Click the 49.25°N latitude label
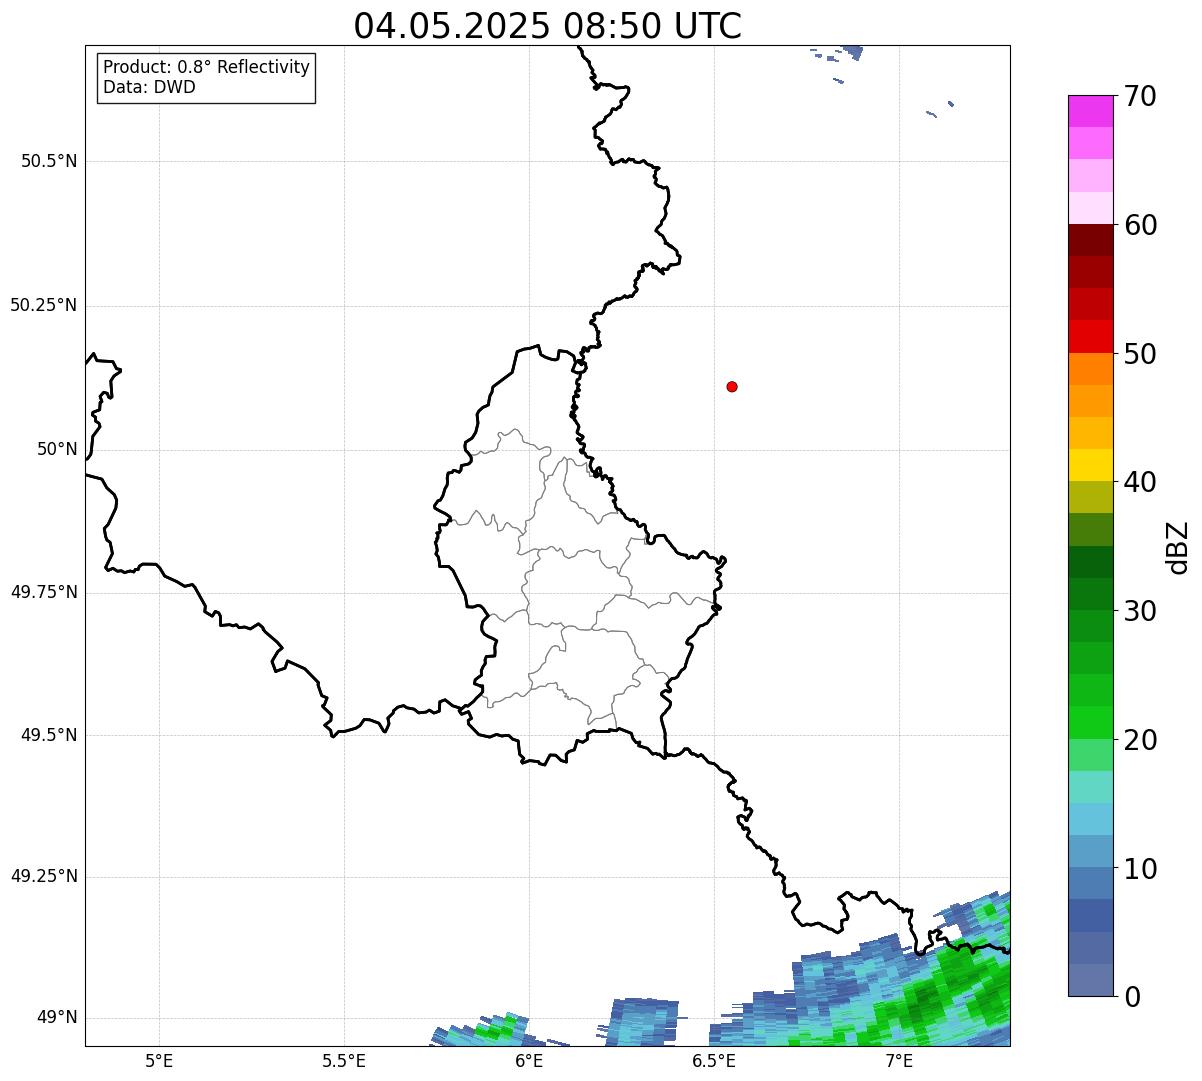 [44, 876]
